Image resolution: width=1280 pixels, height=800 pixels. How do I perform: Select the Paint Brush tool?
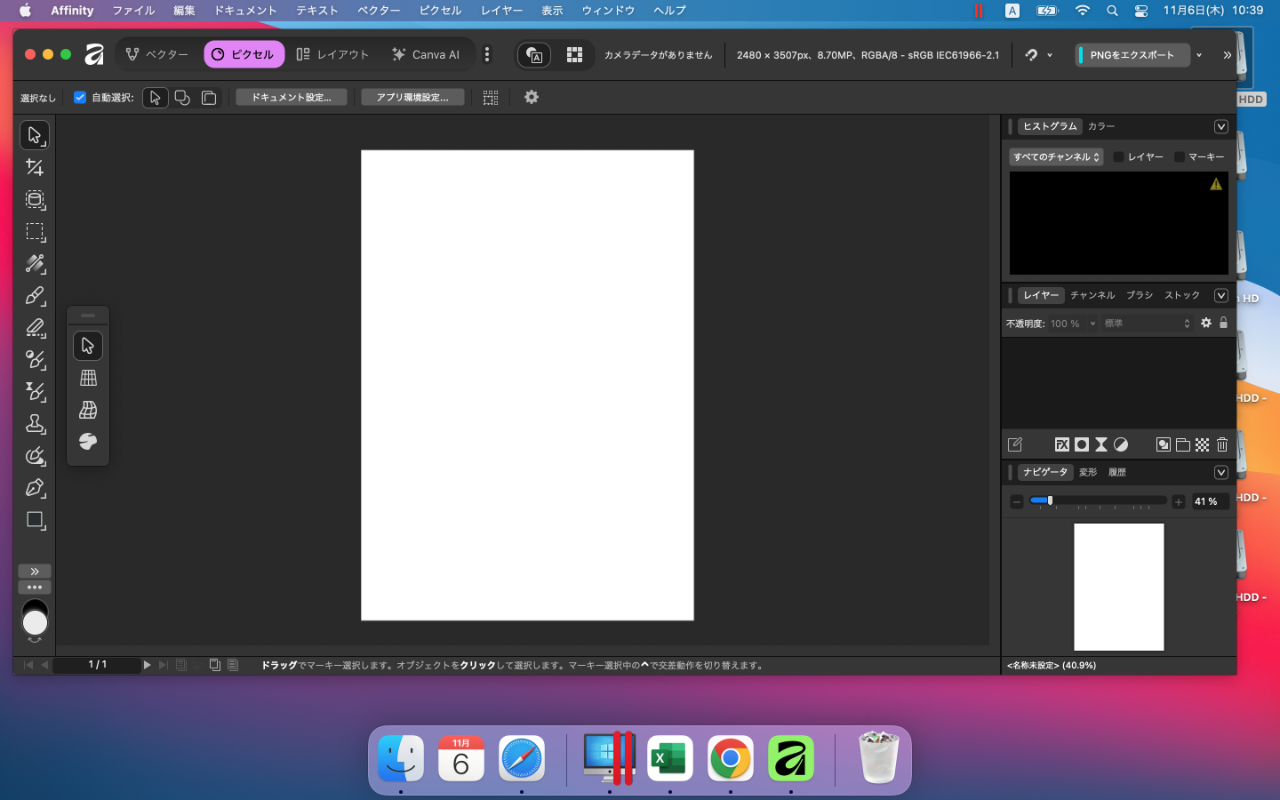pos(35,296)
